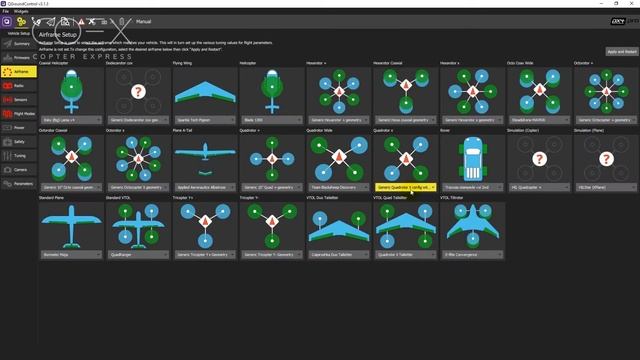Viewport: 640px width, 360px height.
Task: Open the VTOL Tiltrotor Convergence dropdown
Action: (x=473, y=255)
